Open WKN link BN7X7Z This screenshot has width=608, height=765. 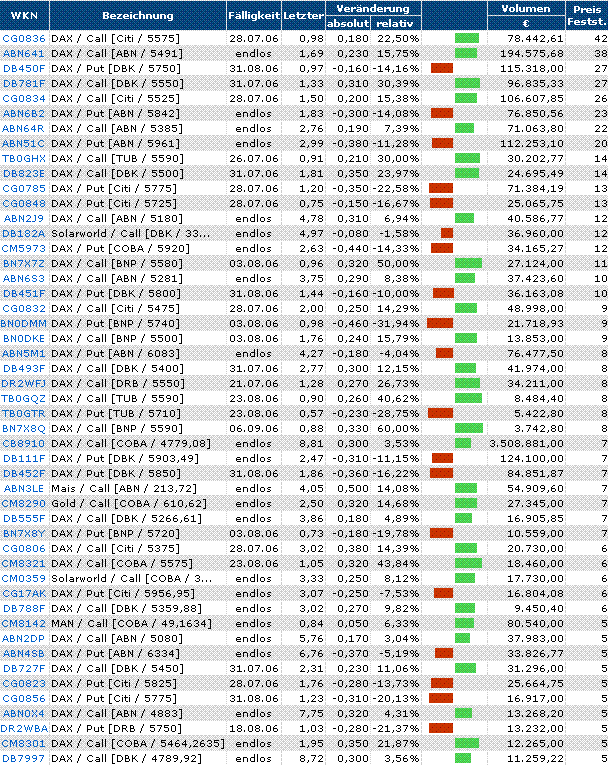click(x=24, y=263)
